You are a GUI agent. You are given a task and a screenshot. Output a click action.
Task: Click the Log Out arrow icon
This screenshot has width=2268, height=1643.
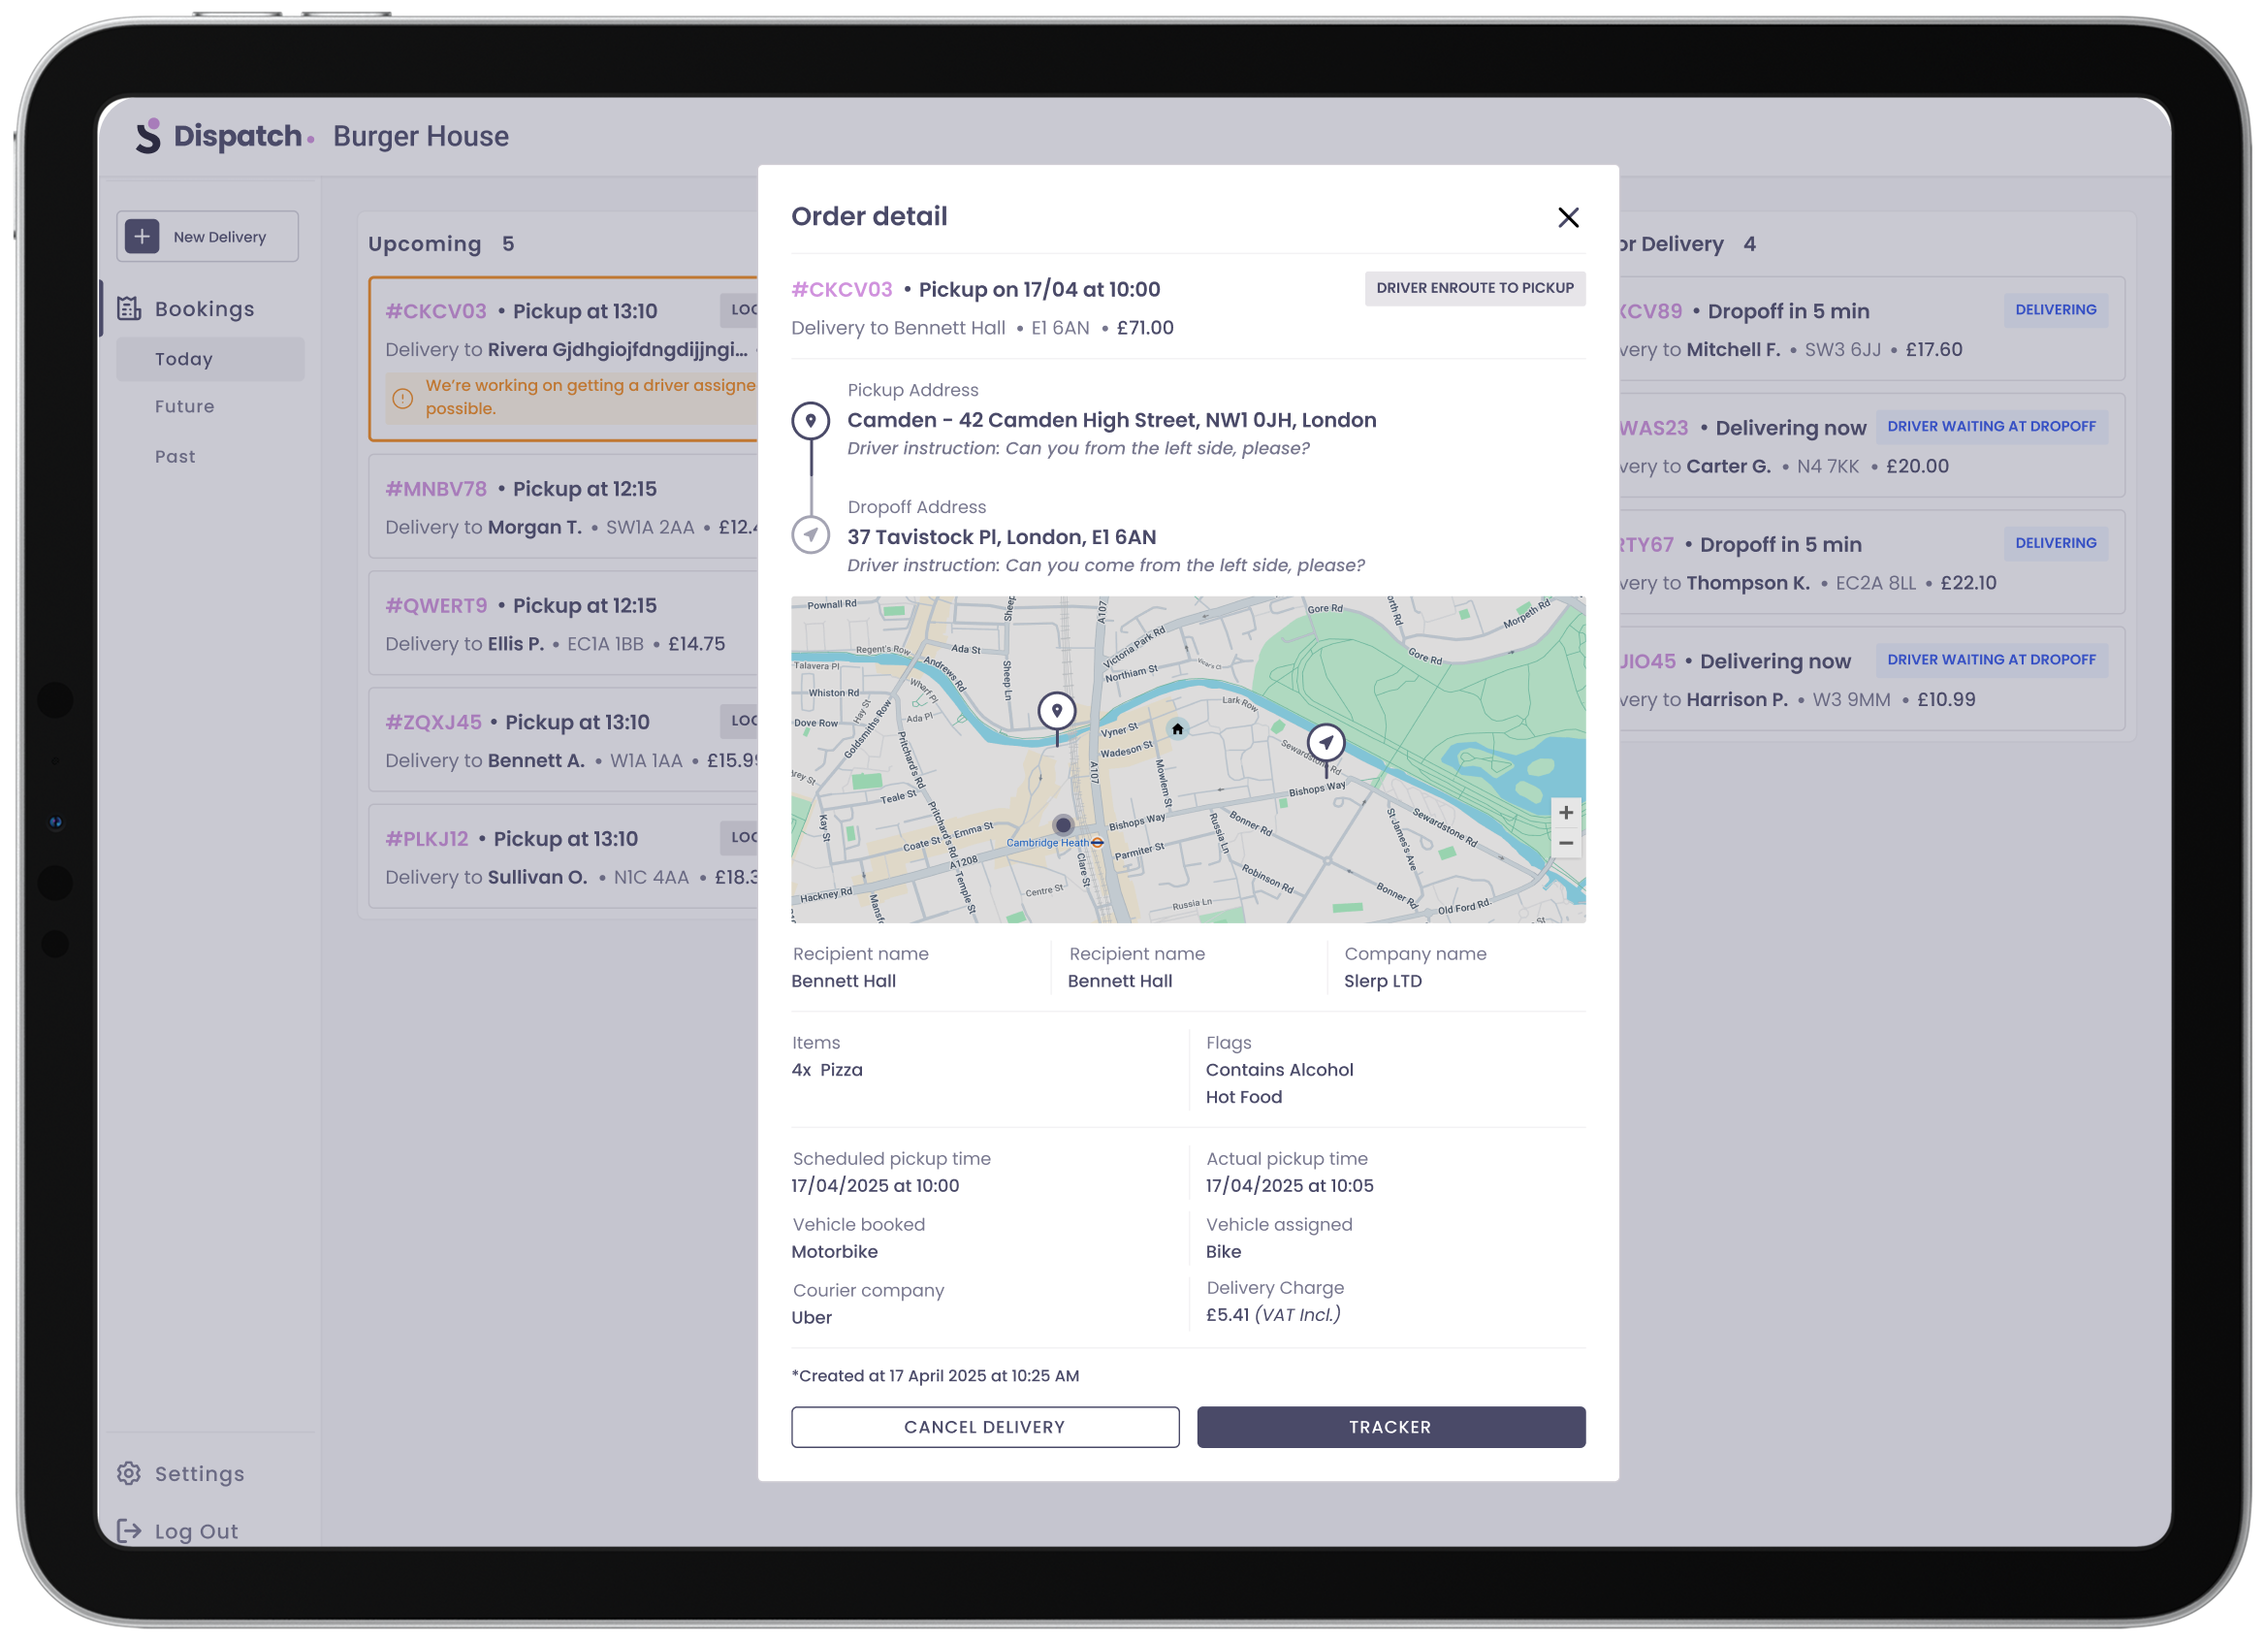click(x=129, y=1530)
